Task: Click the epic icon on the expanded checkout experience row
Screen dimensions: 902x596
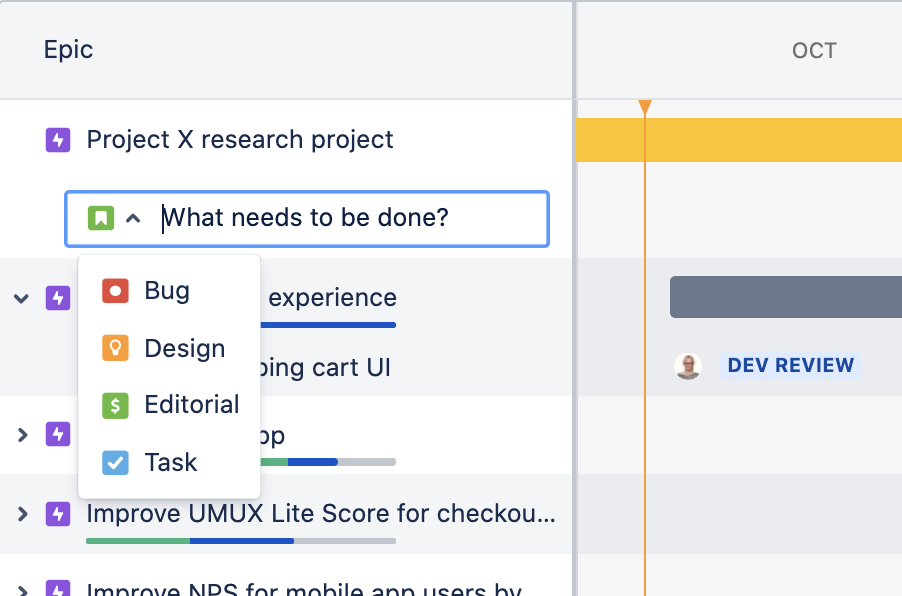Action: click(57, 297)
